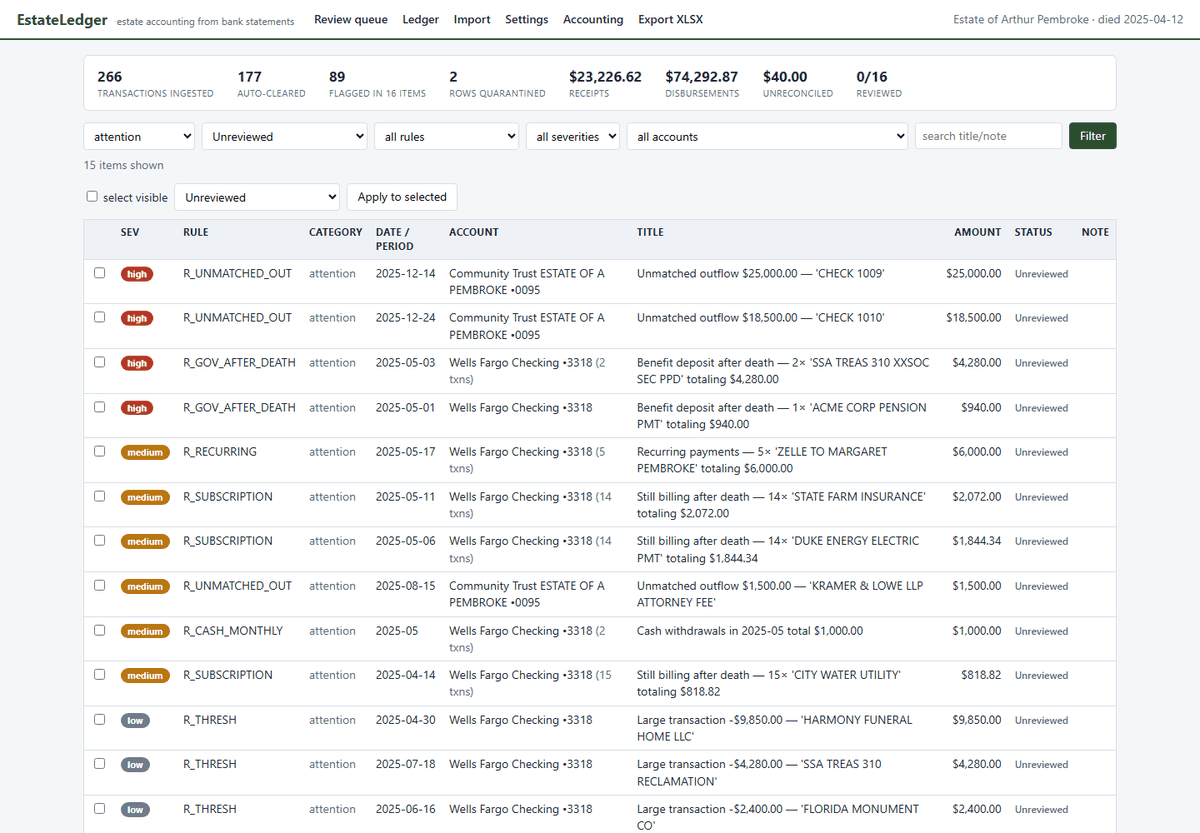Click the $6,000.00 amount cell
Viewport: 1200px width, 833px height.
[976, 452]
